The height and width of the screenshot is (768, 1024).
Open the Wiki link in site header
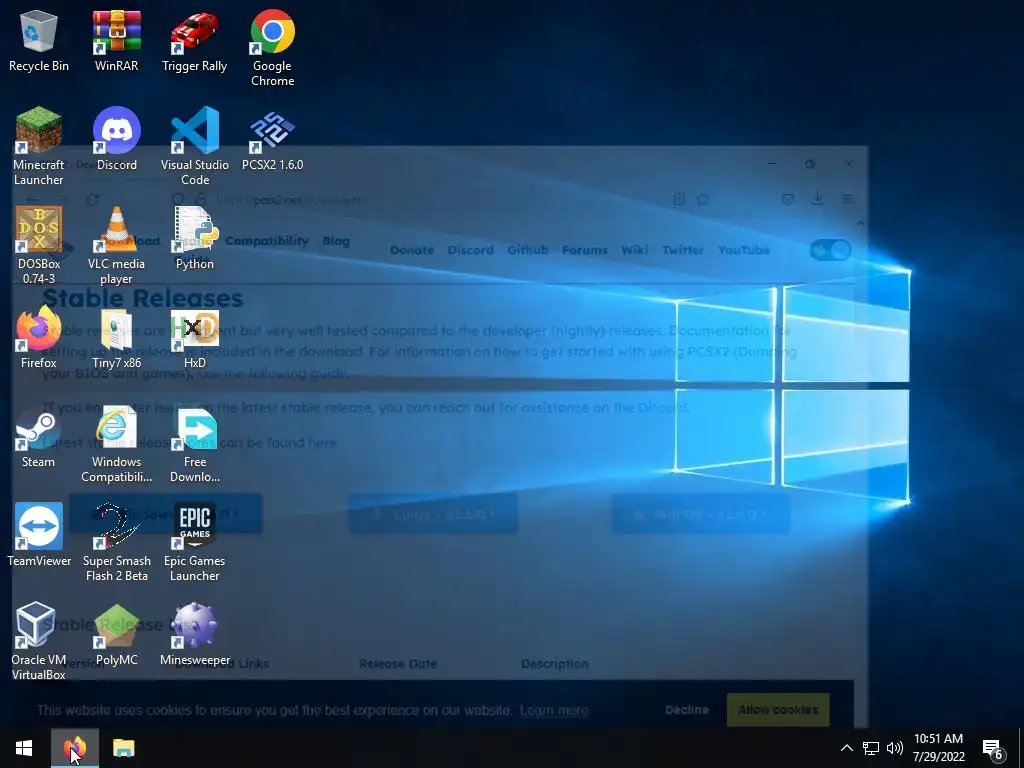(635, 250)
